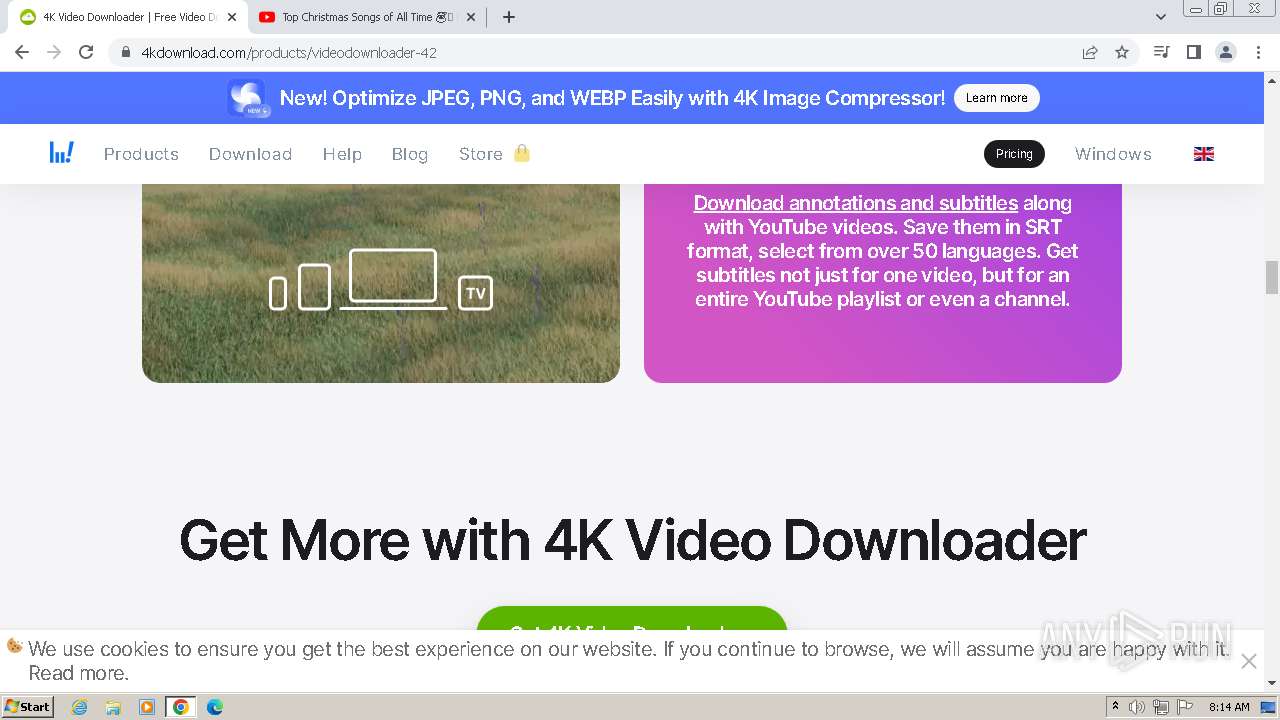Toggle Chrome side panel icon
The image size is (1280, 720).
pos(1193,52)
